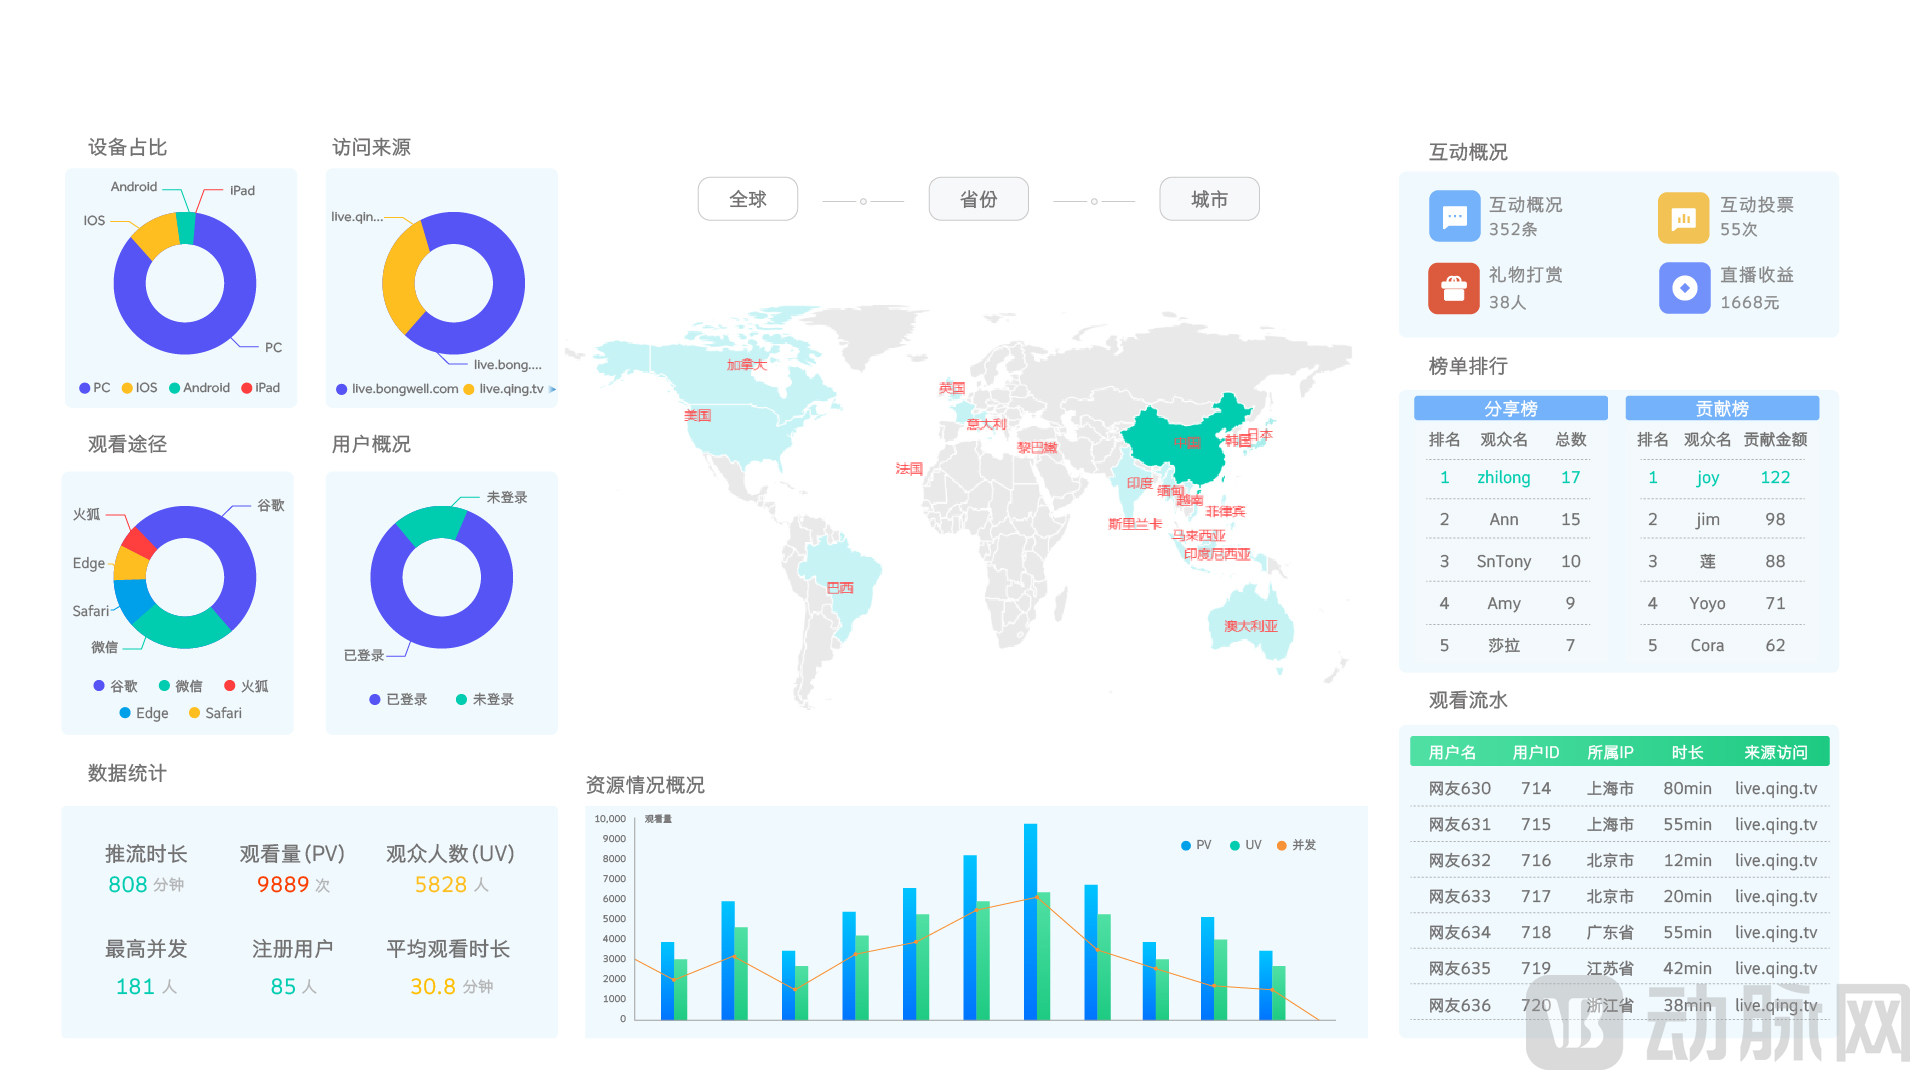Click Amy in the 分享榜 list
The image size is (1920, 1080).
[1504, 603]
